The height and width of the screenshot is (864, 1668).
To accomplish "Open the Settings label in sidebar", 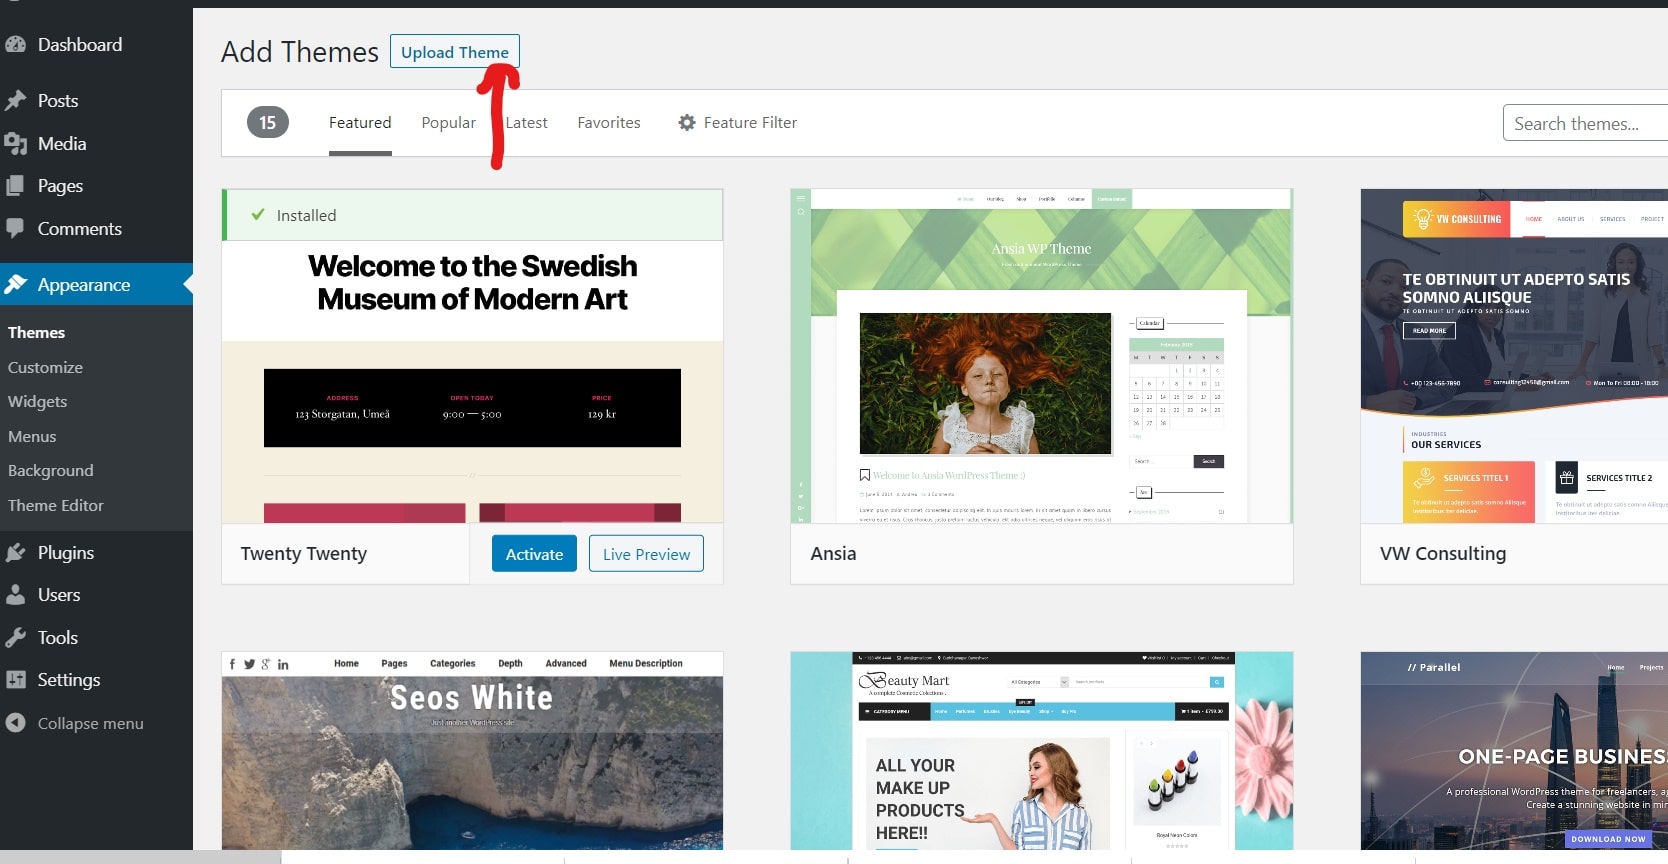I will pos(69,680).
